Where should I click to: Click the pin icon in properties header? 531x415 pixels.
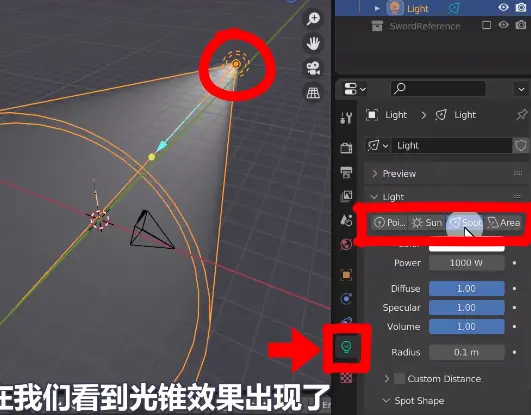521,115
